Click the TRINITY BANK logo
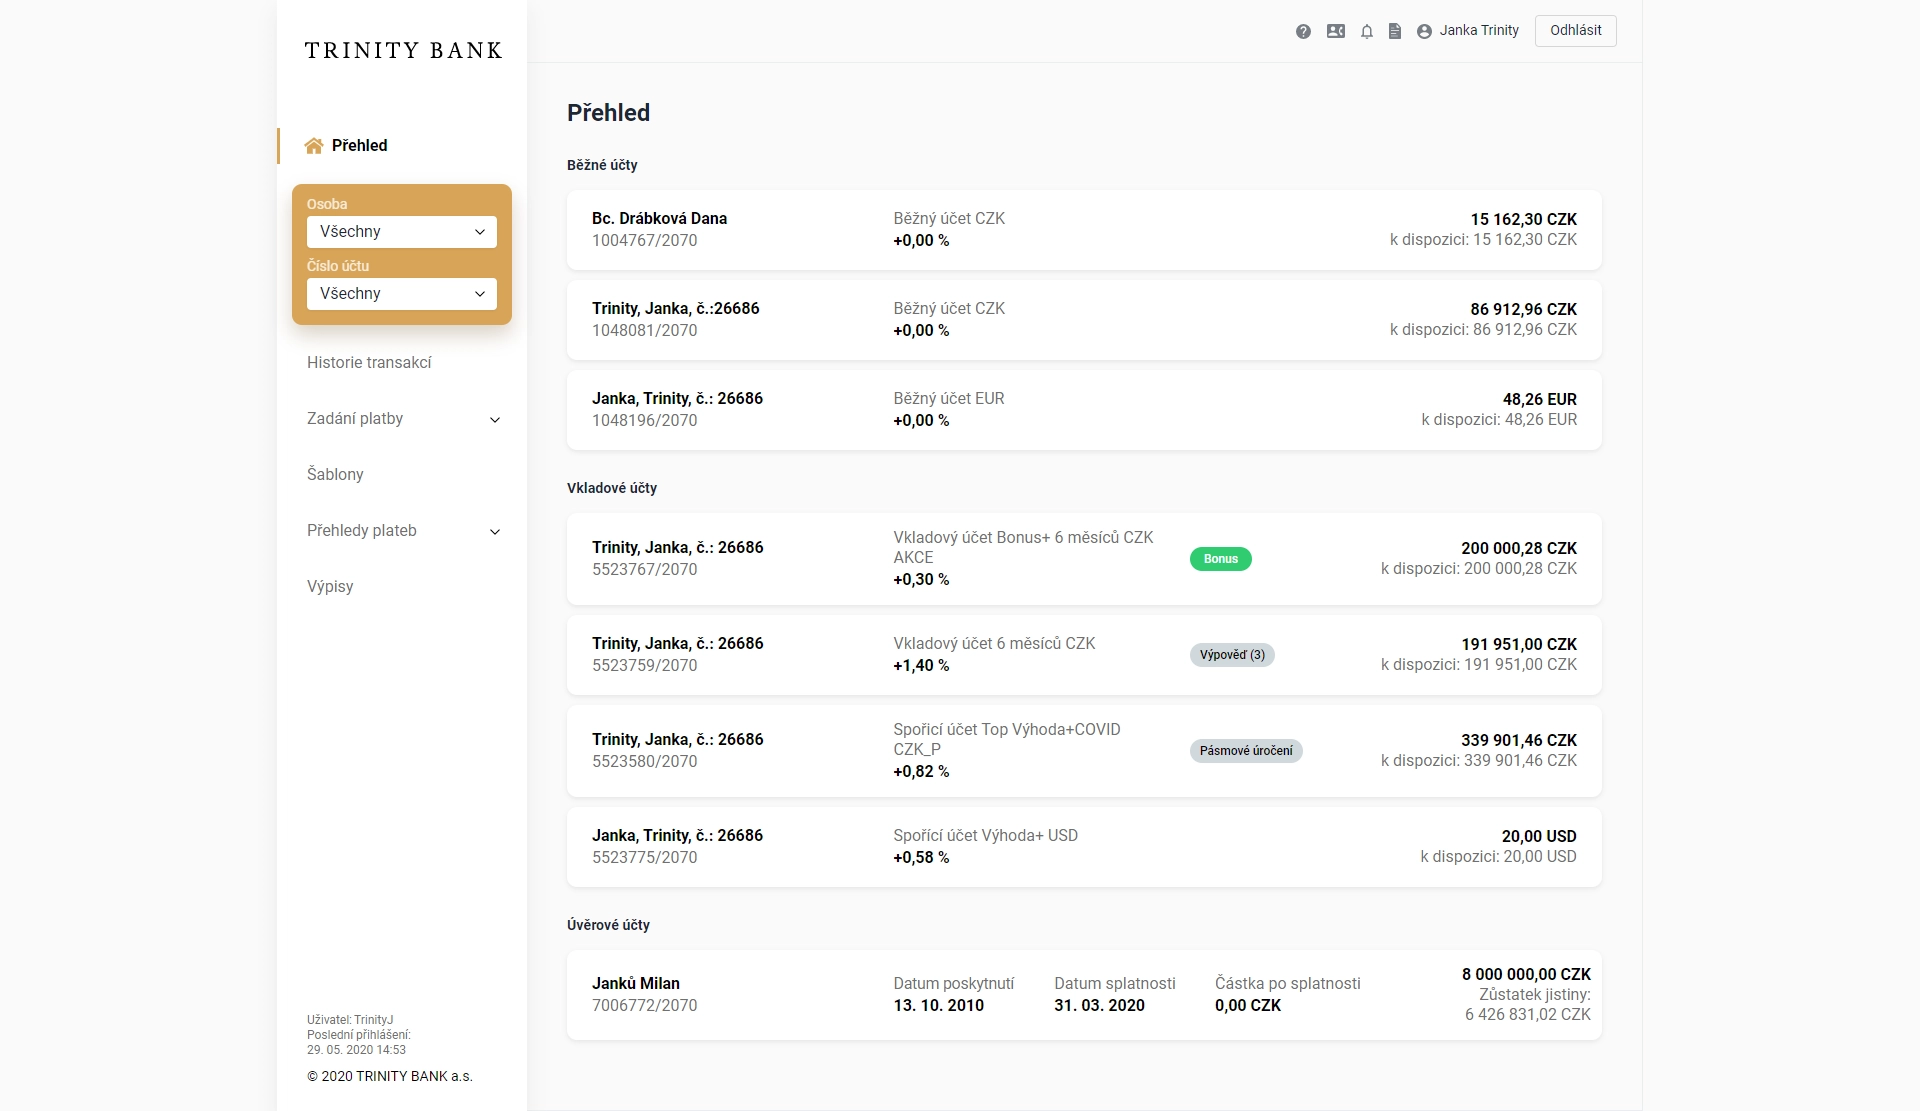The image size is (1920, 1111). point(403,50)
